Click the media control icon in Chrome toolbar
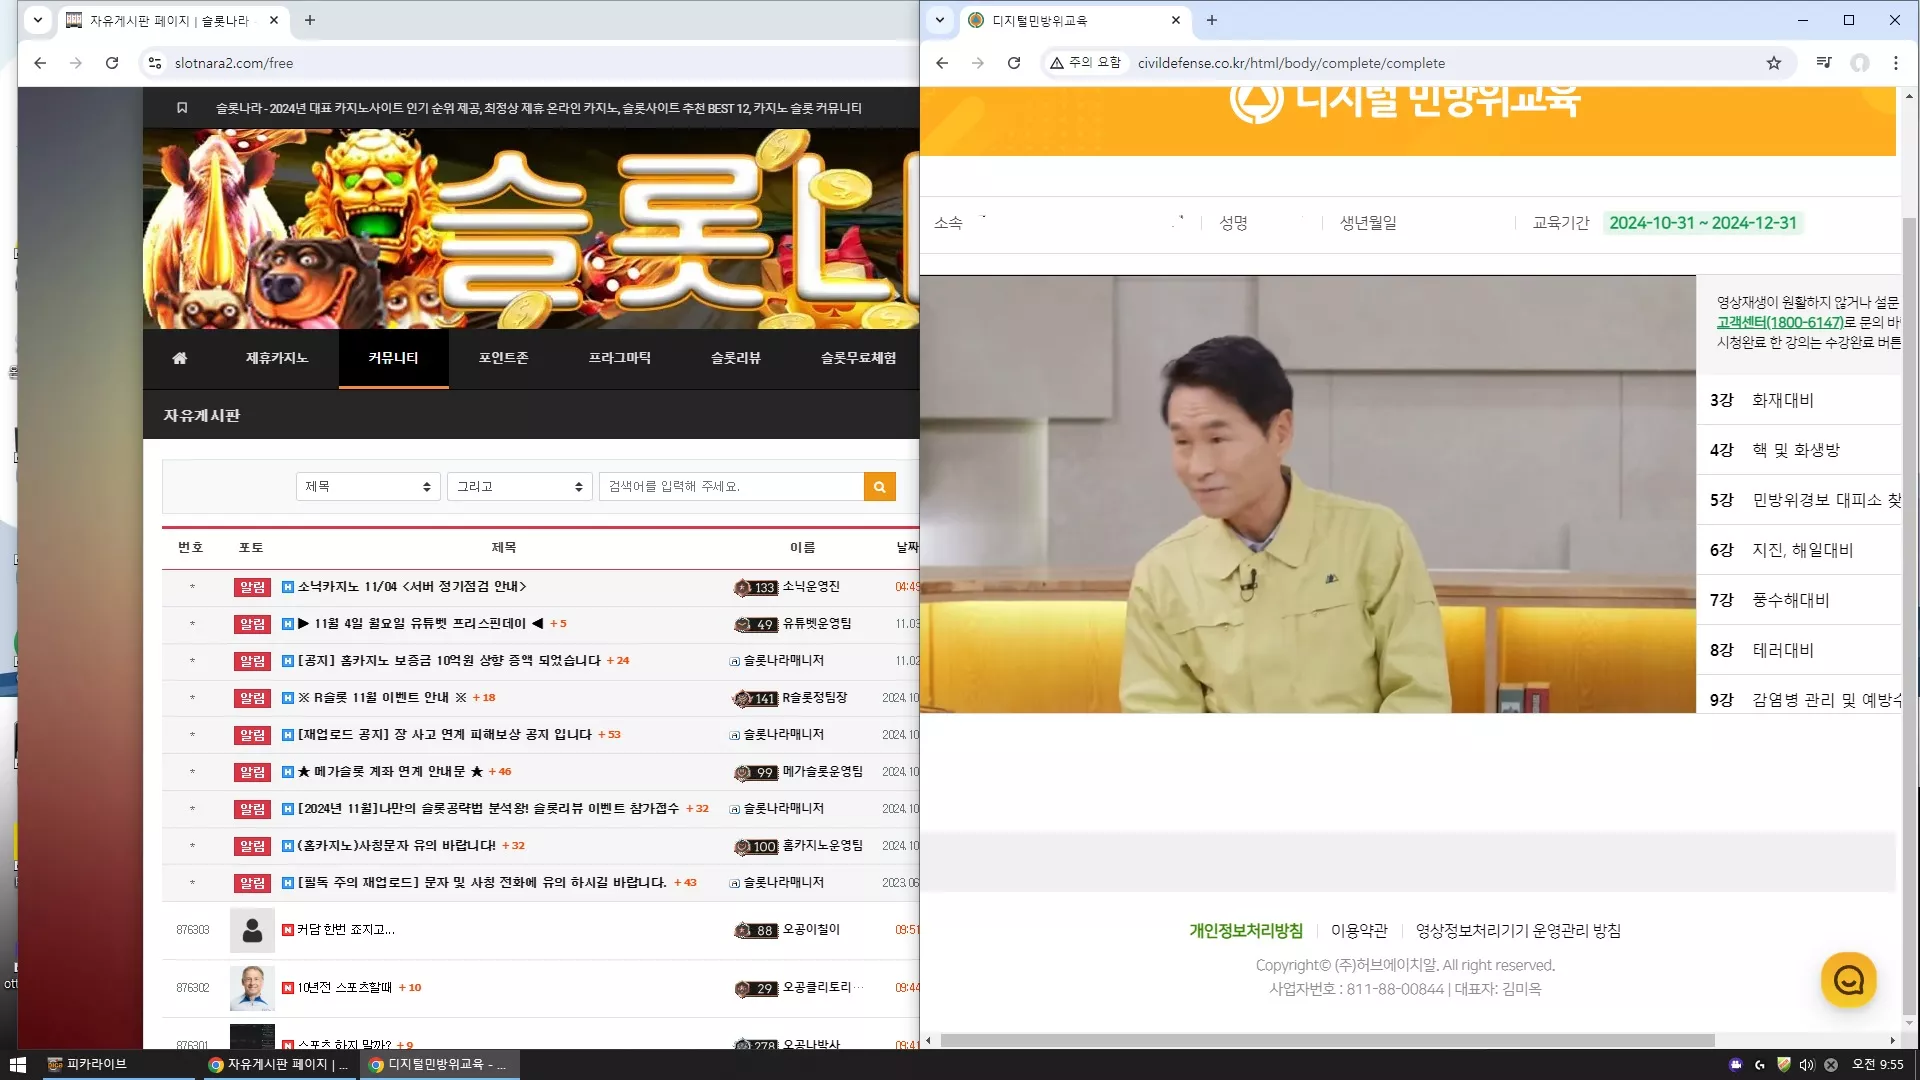This screenshot has height=1080, width=1920. [1824, 63]
